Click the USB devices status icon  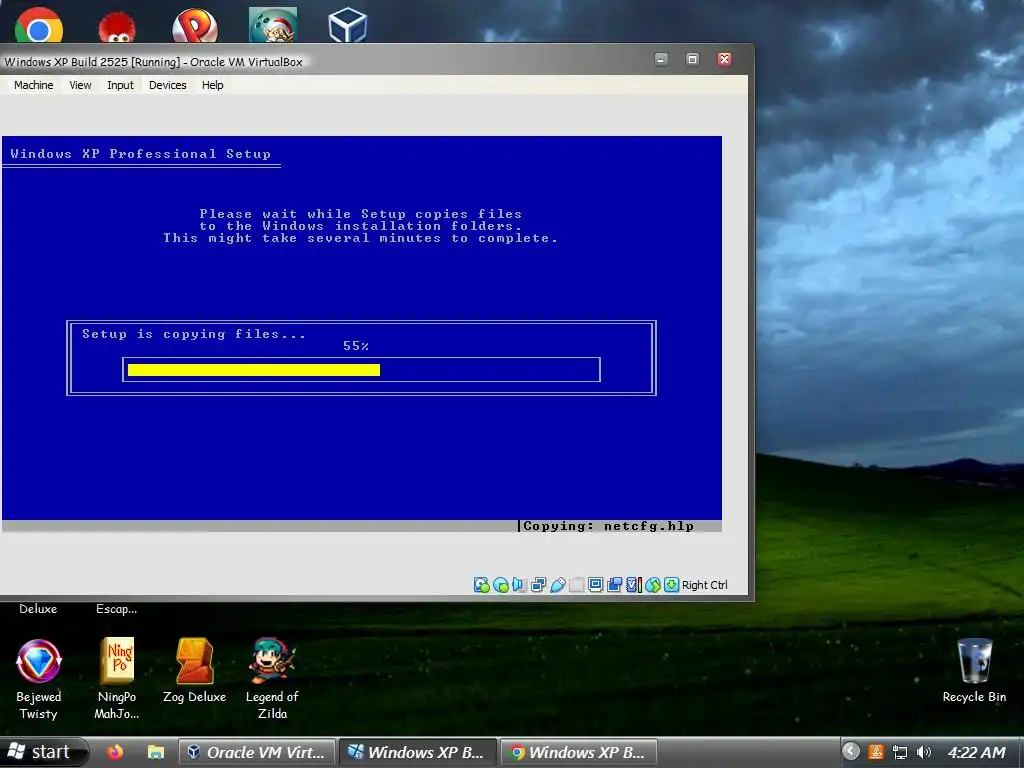click(557, 584)
